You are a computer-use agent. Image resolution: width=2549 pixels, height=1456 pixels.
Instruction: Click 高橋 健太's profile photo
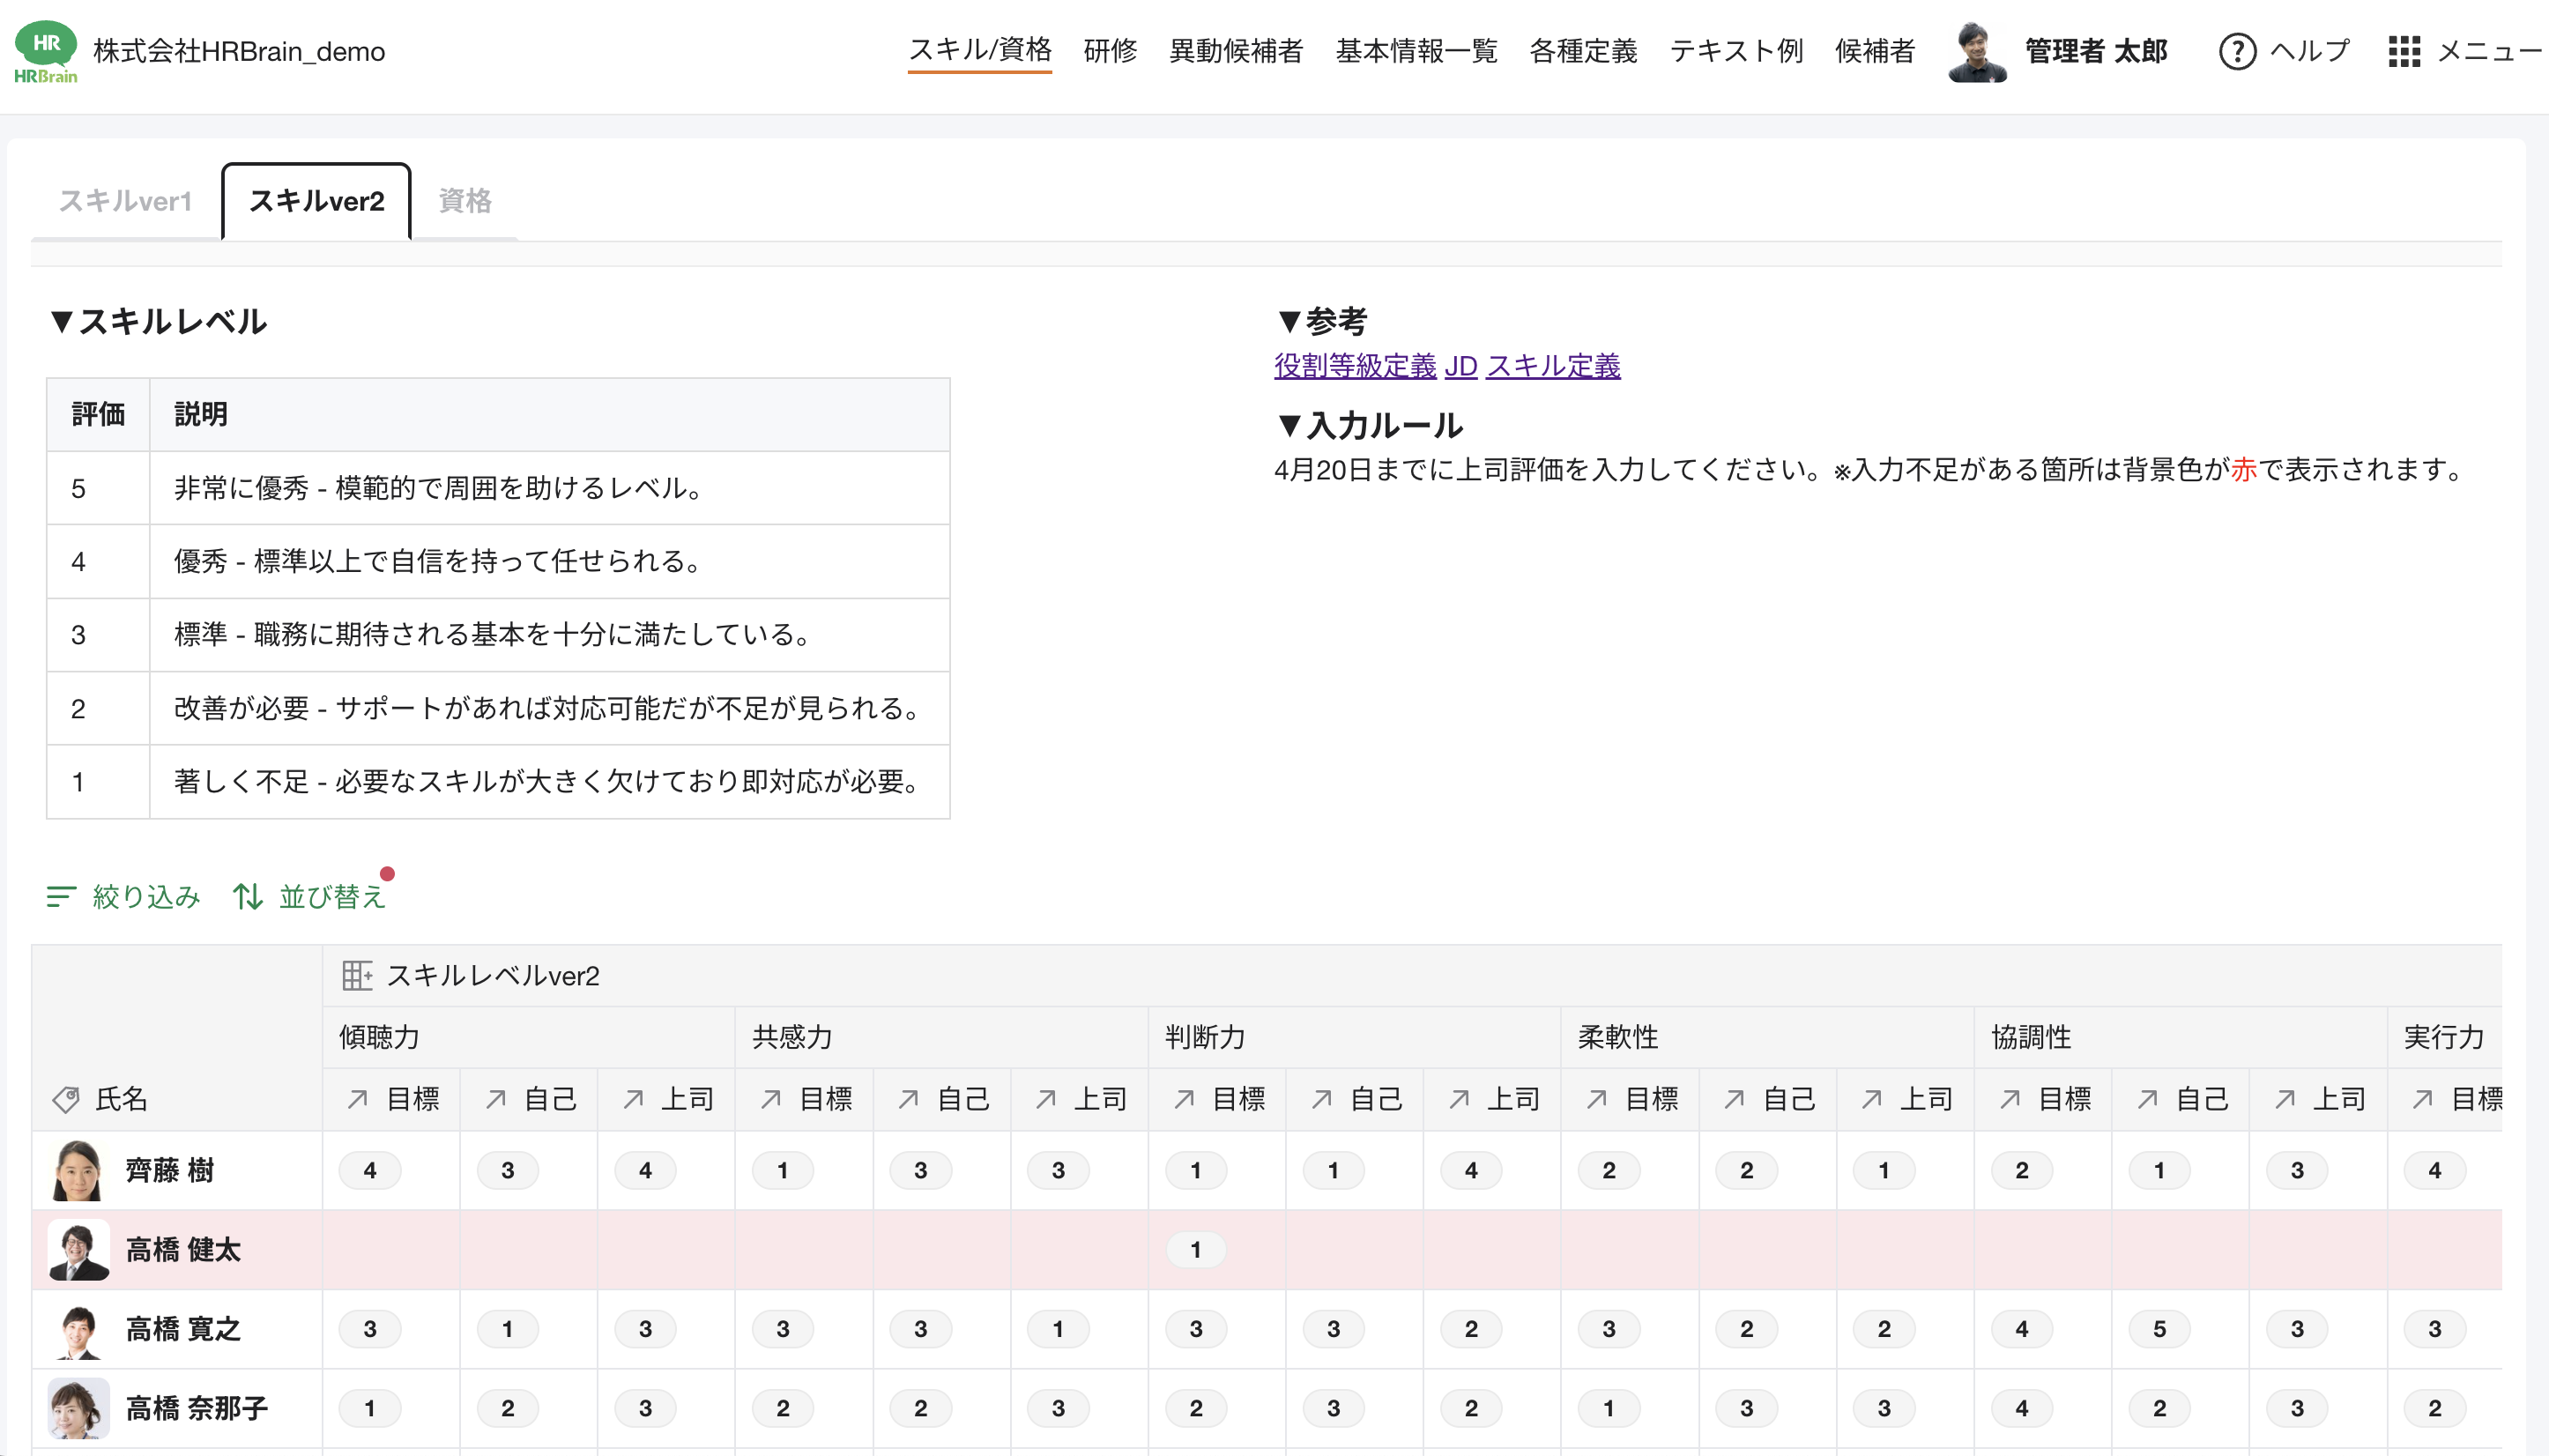(79, 1249)
